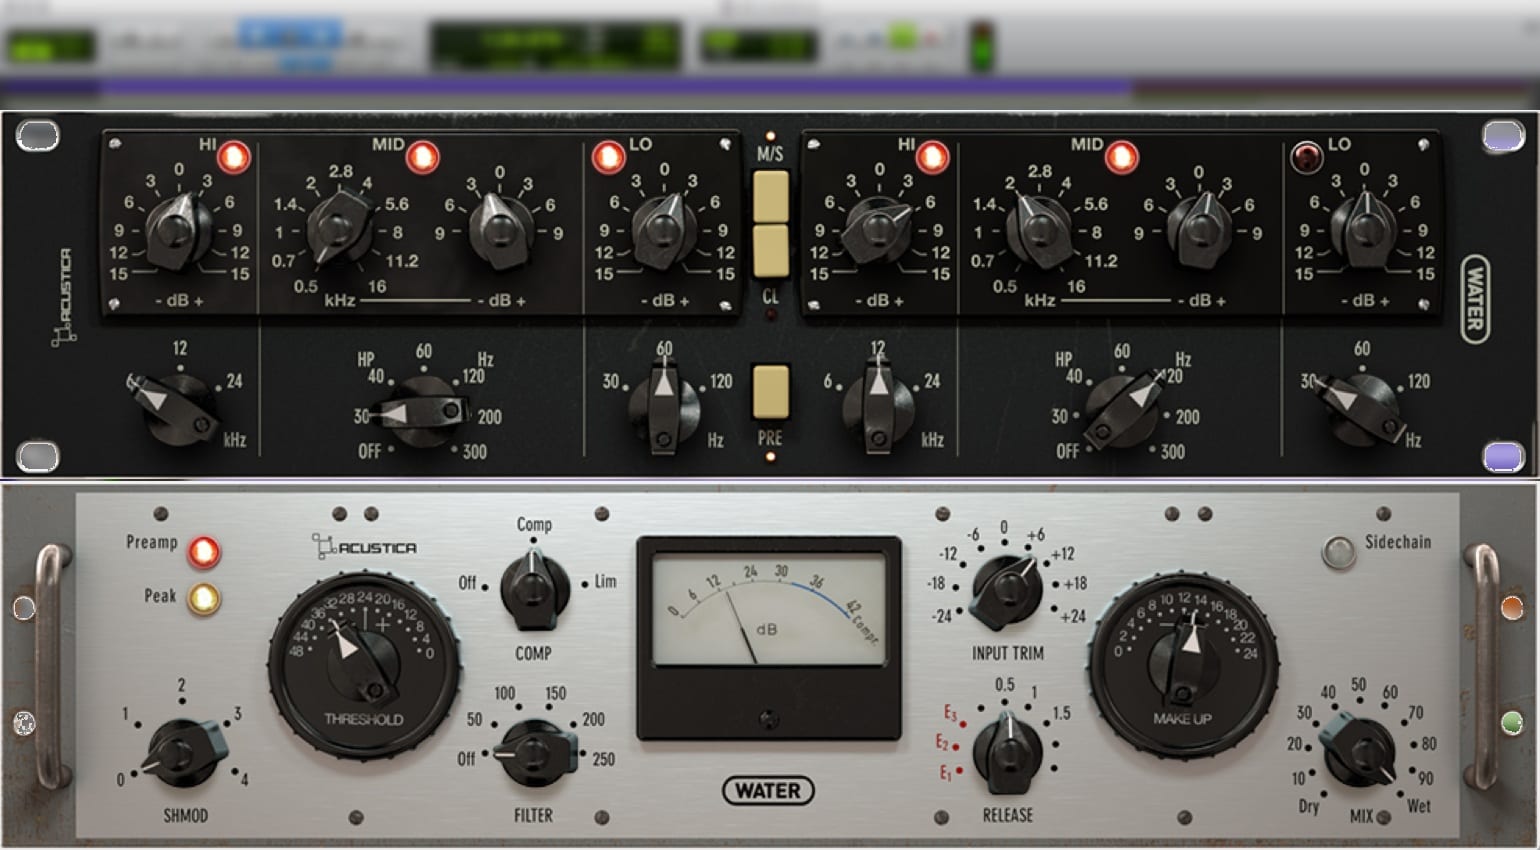Toggle the right channel MID band LED
The height and width of the screenshot is (850, 1540).
pyautogui.click(x=1121, y=157)
